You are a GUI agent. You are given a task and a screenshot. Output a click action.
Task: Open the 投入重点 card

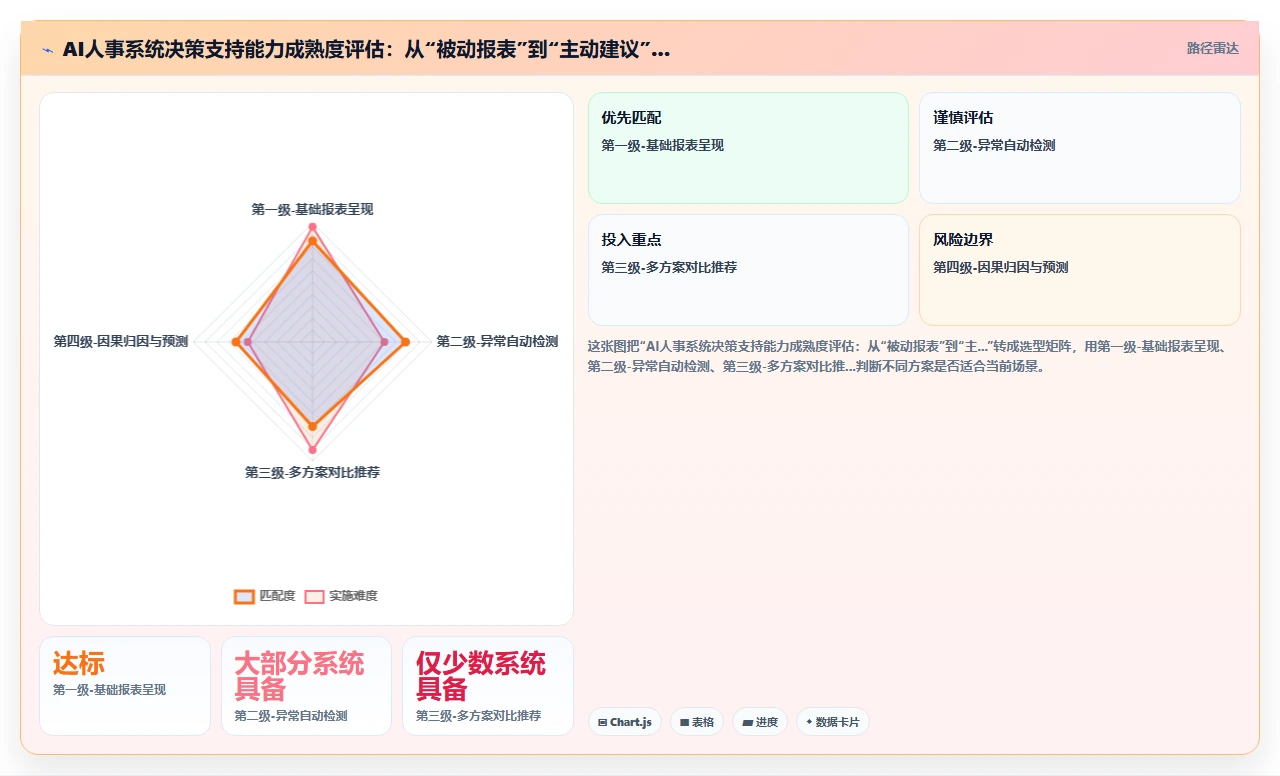pos(748,270)
